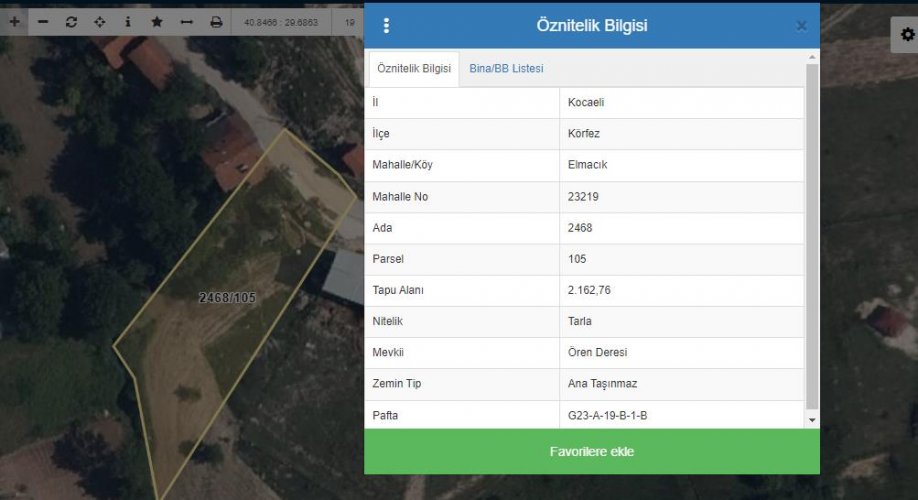918x500 pixels.
Task: Click the Favorilere ekle button
Action: (592, 452)
